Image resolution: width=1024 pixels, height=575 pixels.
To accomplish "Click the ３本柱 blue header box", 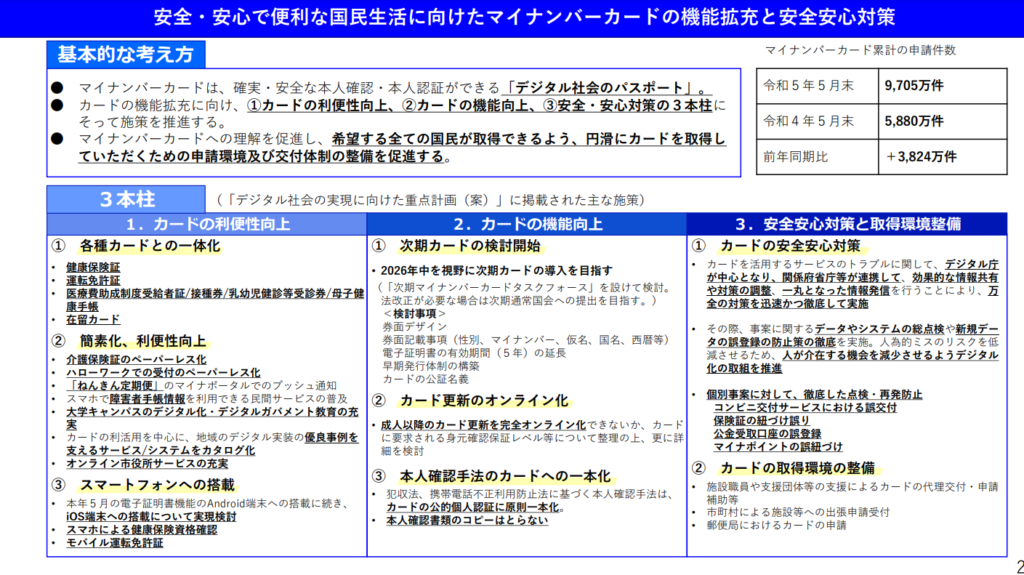I will 126,199.
